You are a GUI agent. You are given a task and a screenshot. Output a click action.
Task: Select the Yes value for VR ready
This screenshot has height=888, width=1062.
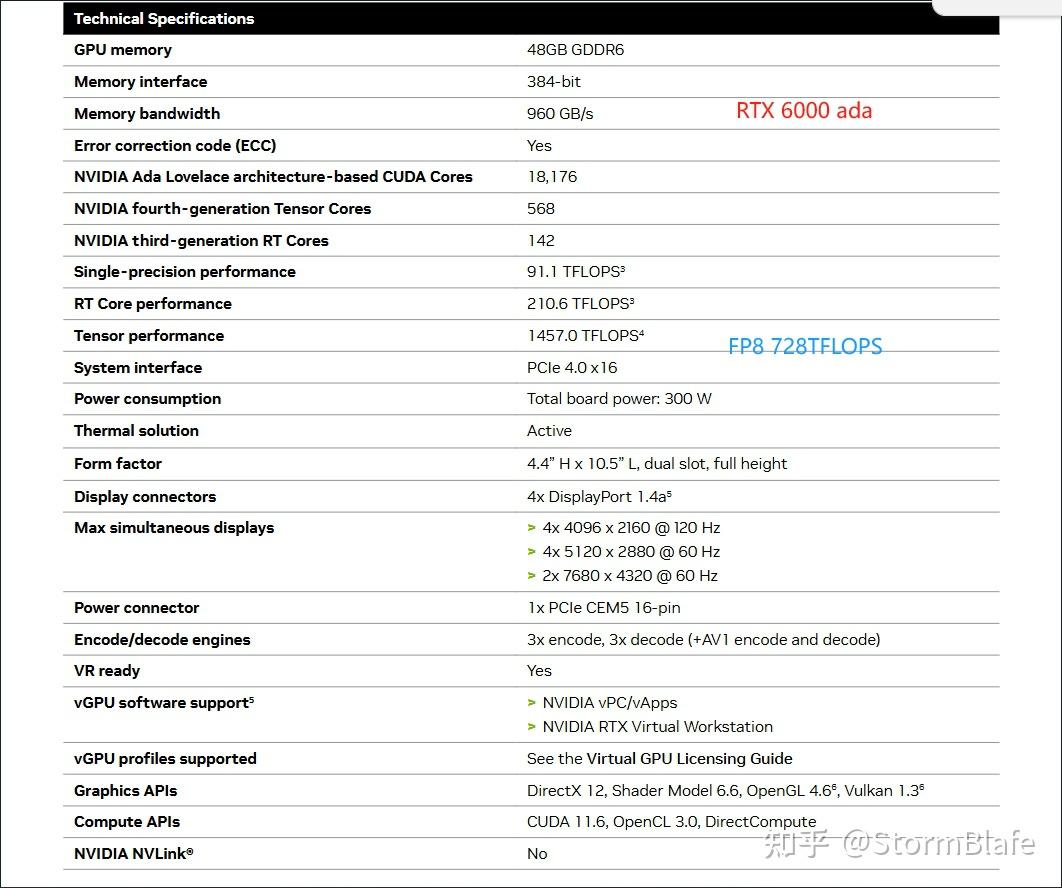pyautogui.click(x=539, y=671)
